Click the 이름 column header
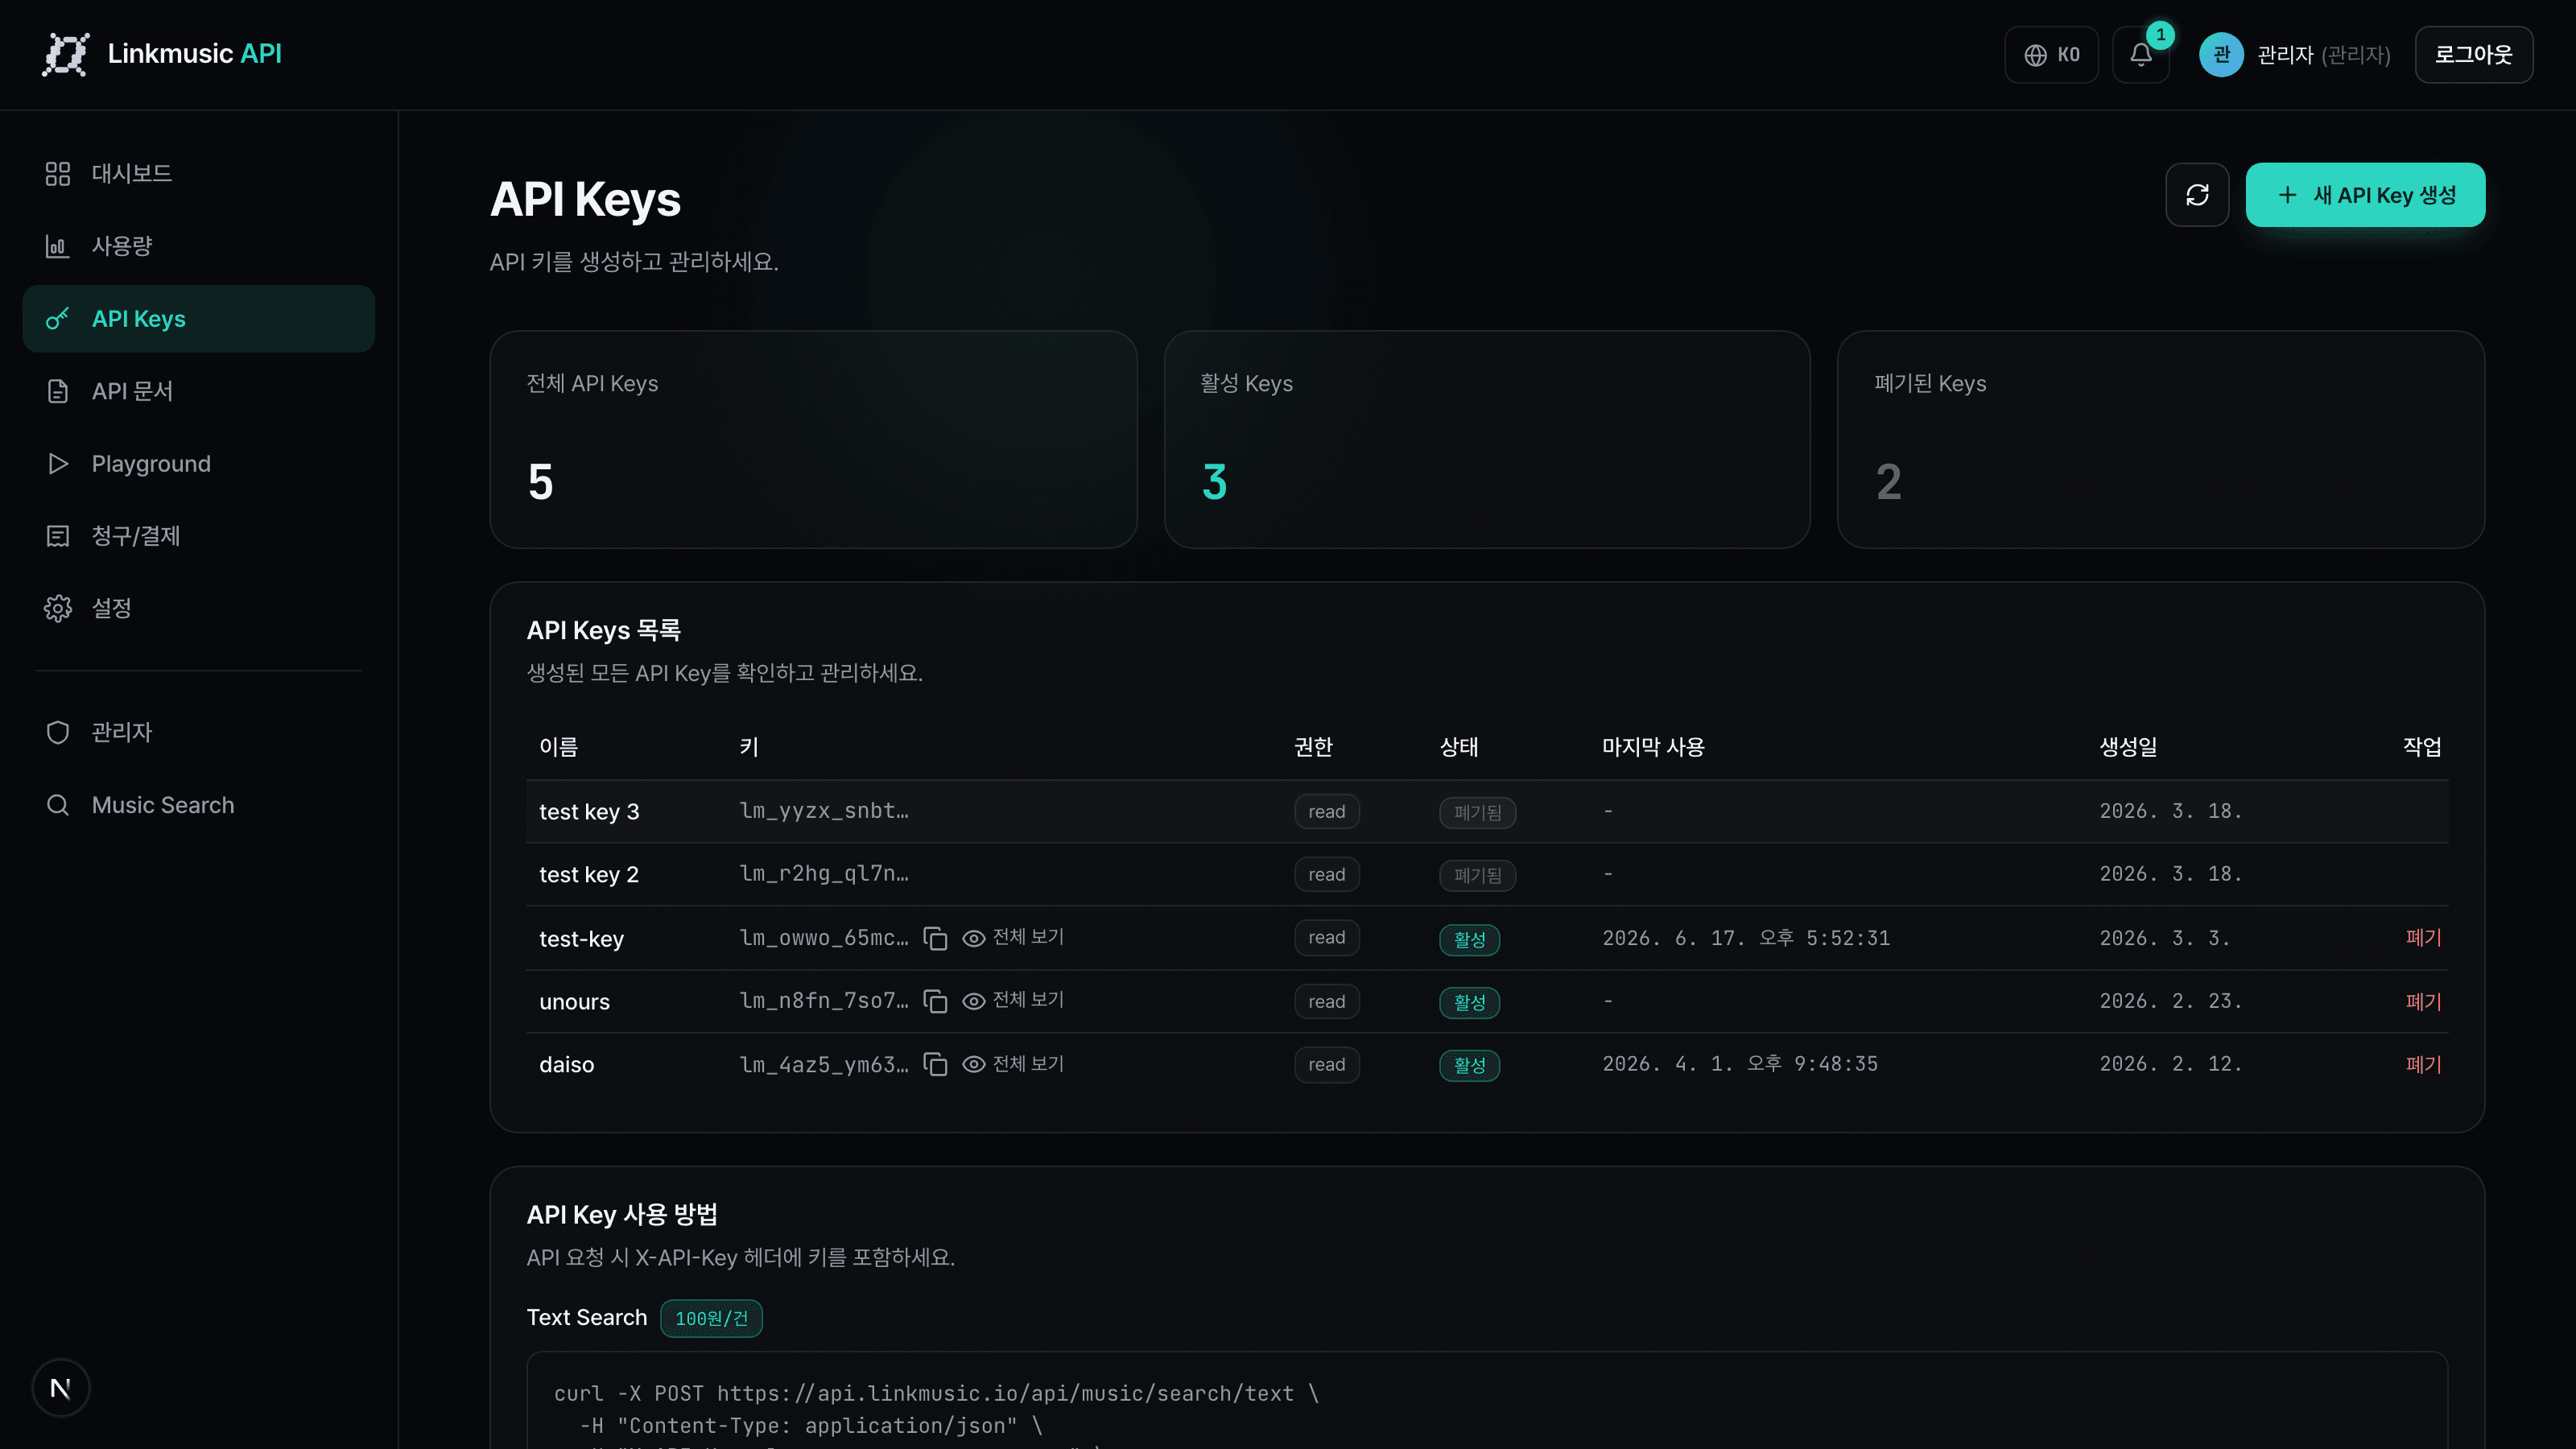Viewport: 2576px width, 1449px height. (558, 747)
